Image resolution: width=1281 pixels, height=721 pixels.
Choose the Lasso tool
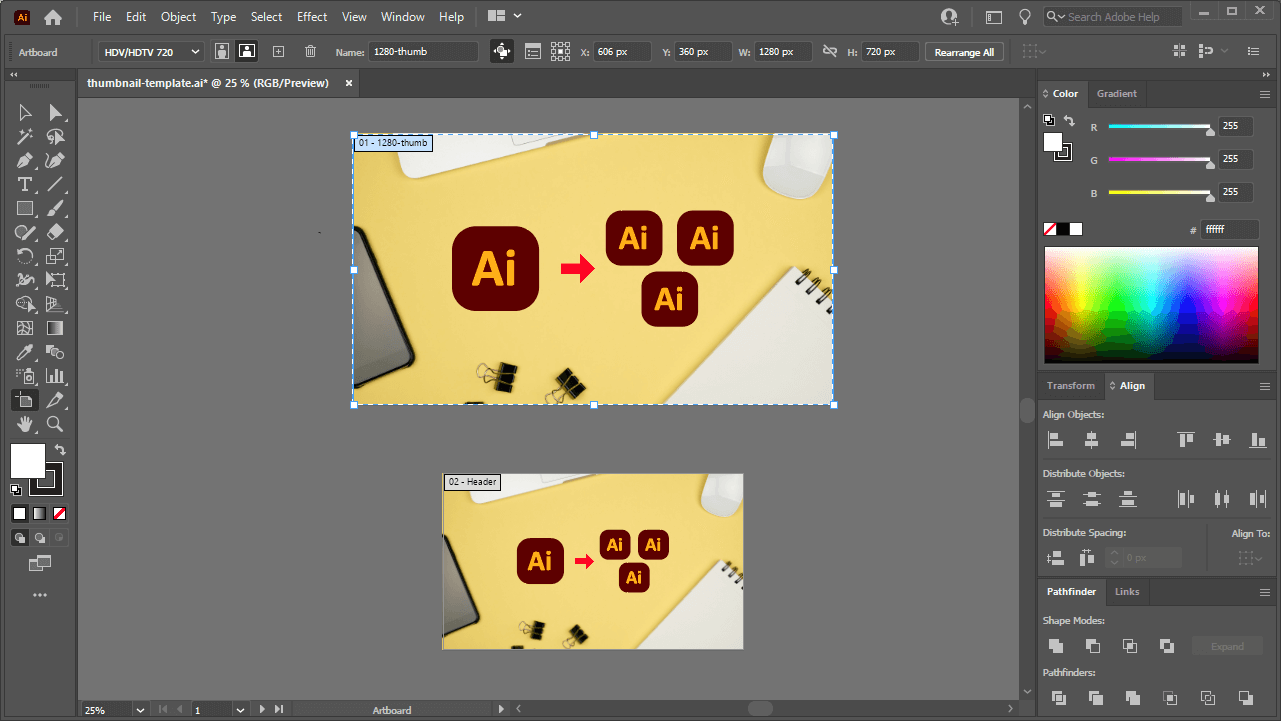pyautogui.click(x=56, y=136)
